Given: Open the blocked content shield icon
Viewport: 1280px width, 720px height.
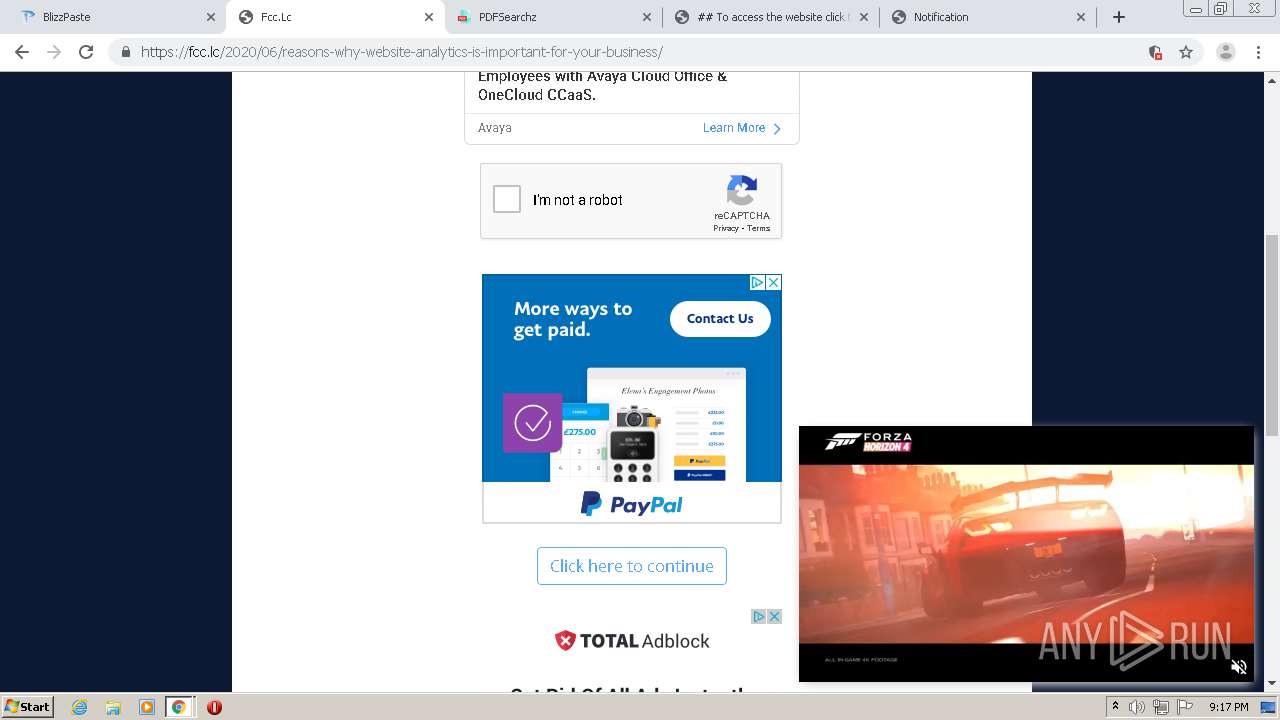Looking at the screenshot, I should pos(1155,52).
